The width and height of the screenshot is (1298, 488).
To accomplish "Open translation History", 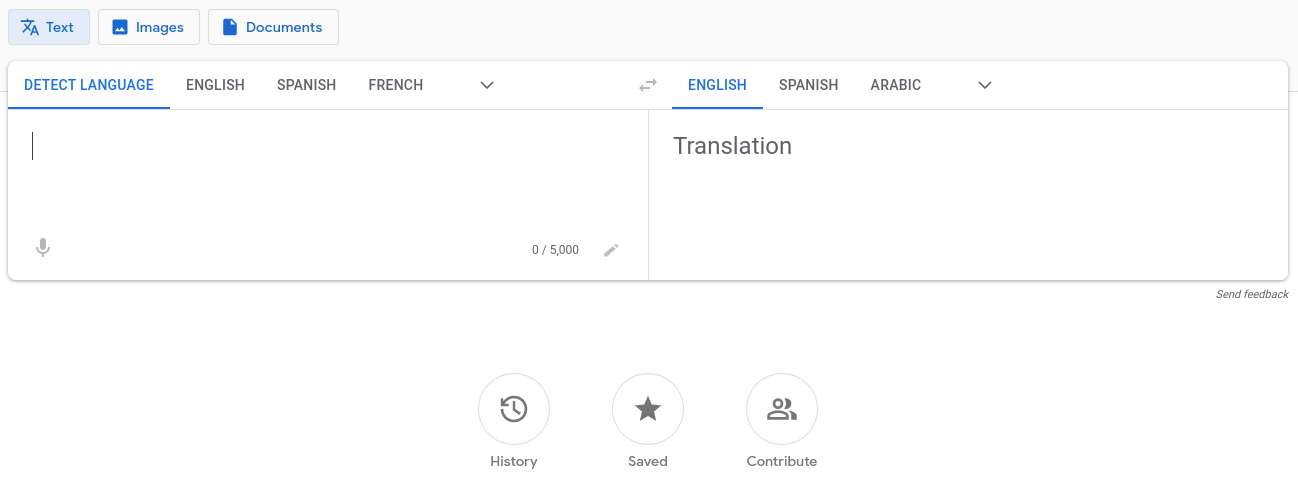I will 514,409.
